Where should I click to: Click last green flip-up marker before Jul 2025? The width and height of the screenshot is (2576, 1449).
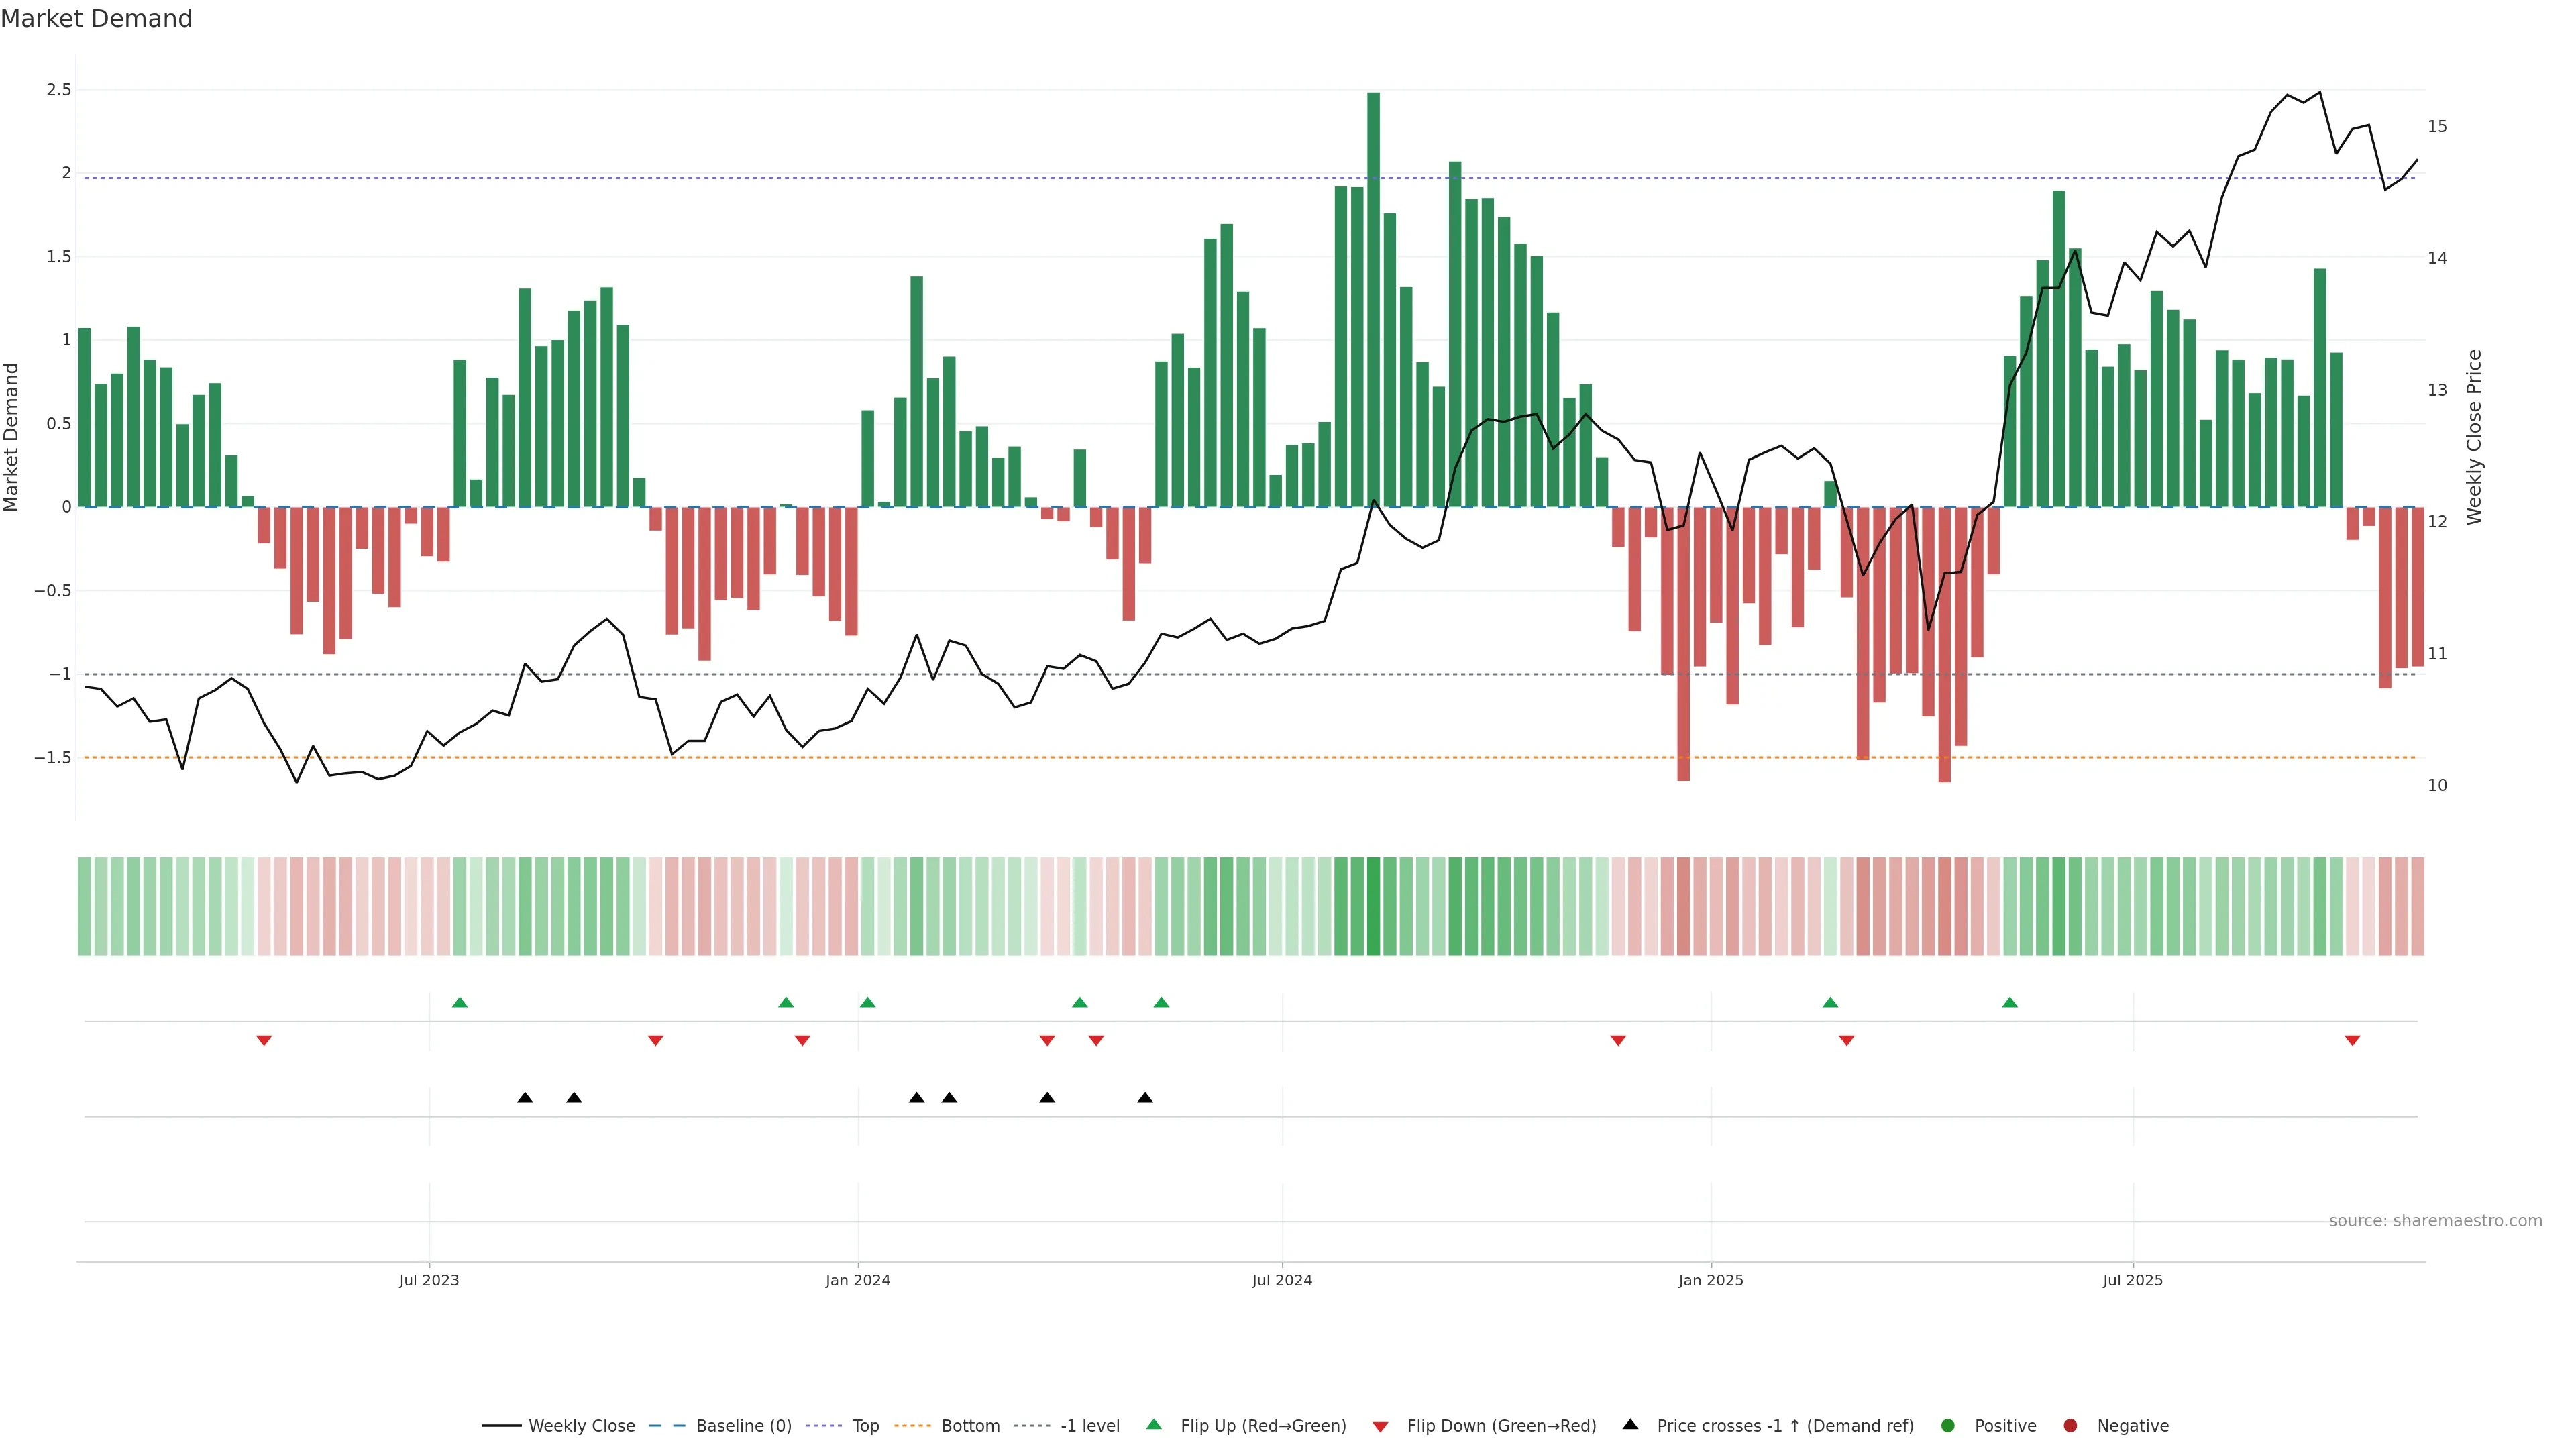[x=2010, y=1002]
